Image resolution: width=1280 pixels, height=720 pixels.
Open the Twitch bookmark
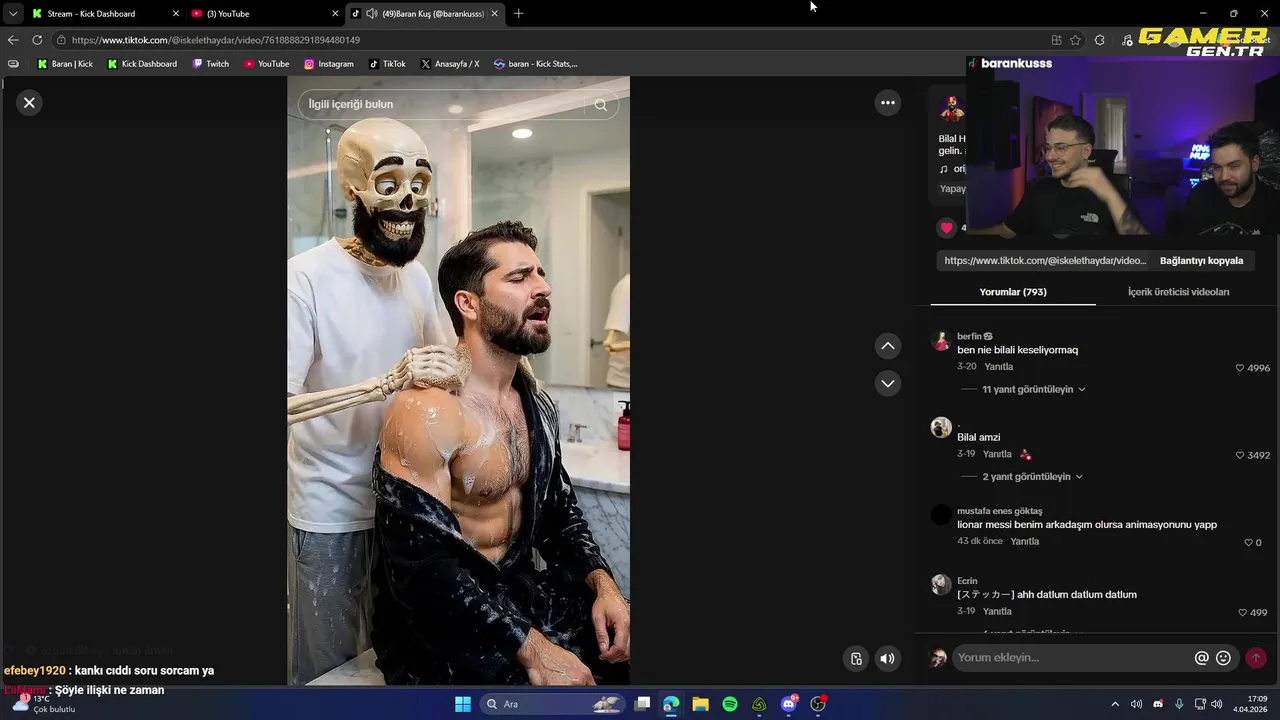tap(211, 64)
